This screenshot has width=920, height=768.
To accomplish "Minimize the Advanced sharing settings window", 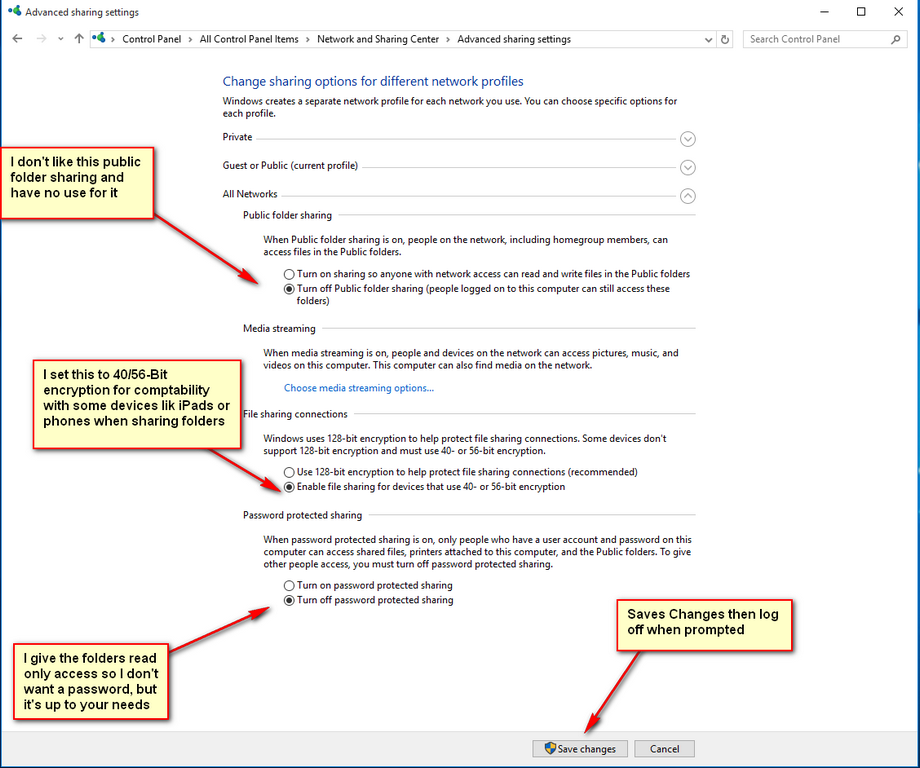I will (x=824, y=12).
